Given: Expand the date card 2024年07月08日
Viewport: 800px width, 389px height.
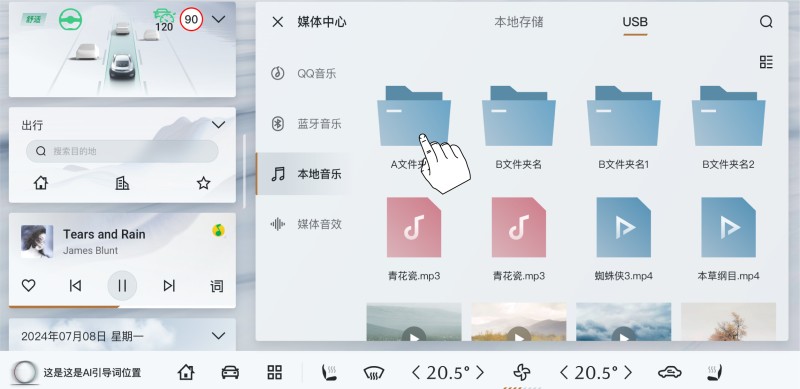Looking at the screenshot, I should coord(218,335).
